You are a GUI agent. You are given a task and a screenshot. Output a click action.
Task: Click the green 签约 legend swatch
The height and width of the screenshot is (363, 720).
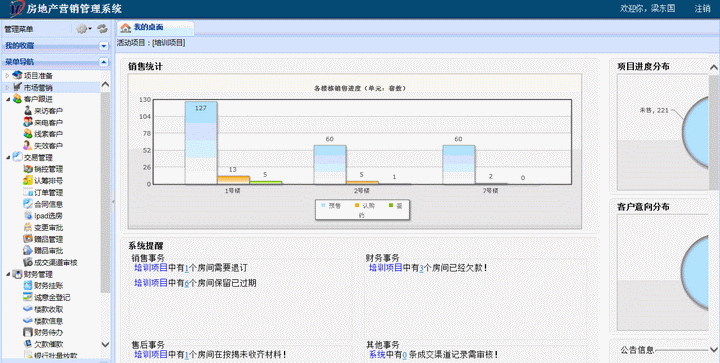coord(391,206)
